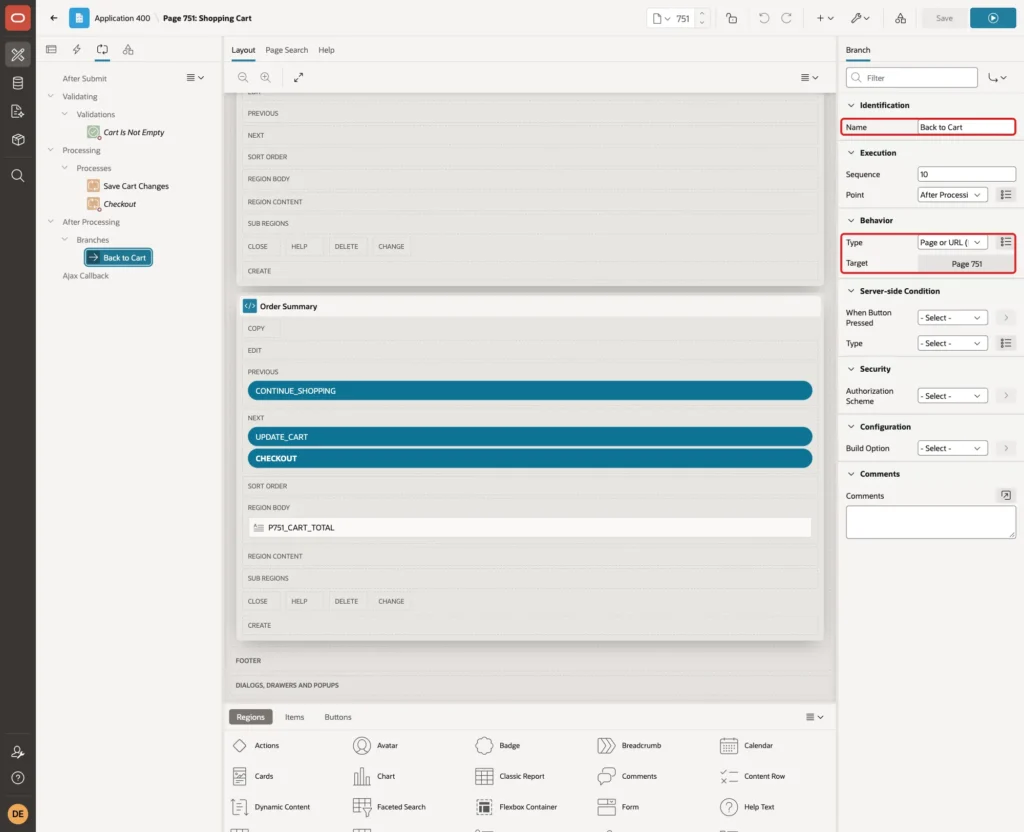Select the Processing tab icon
This screenshot has height=832, width=1024.
(102, 50)
